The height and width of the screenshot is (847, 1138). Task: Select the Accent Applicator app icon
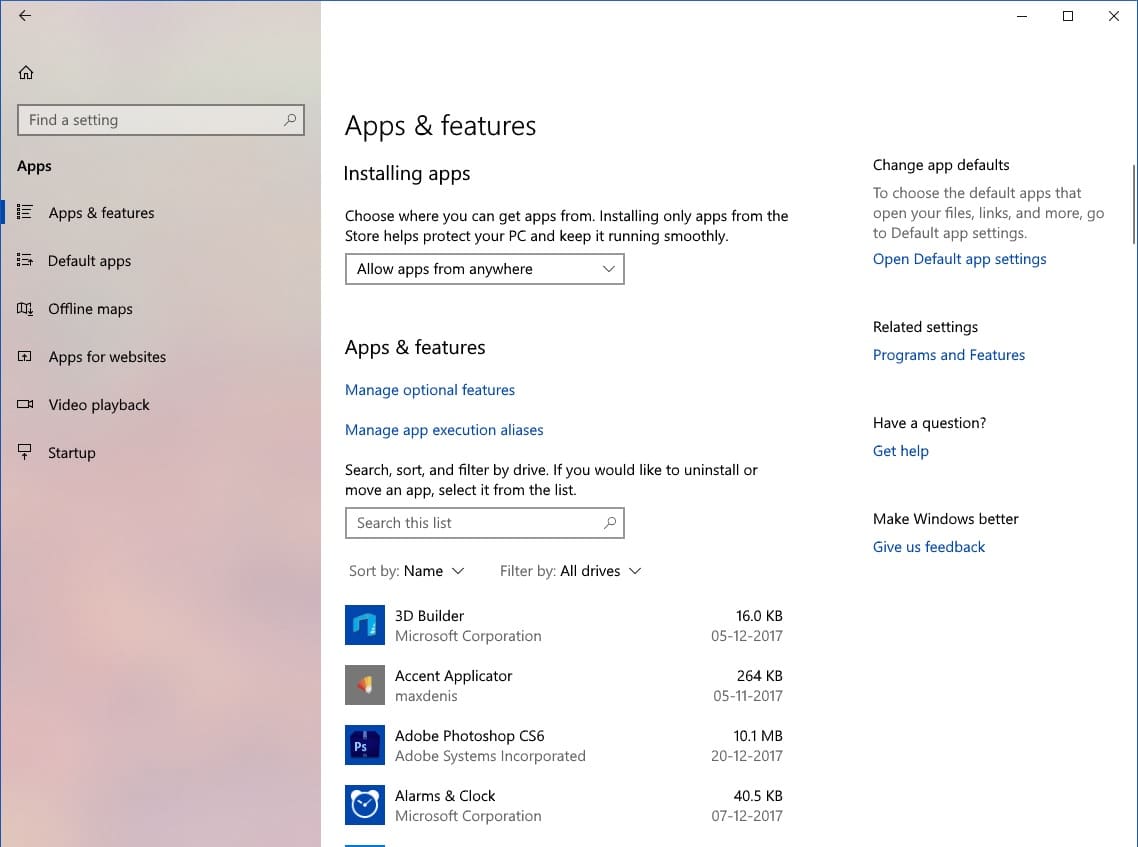pos(364,686)
